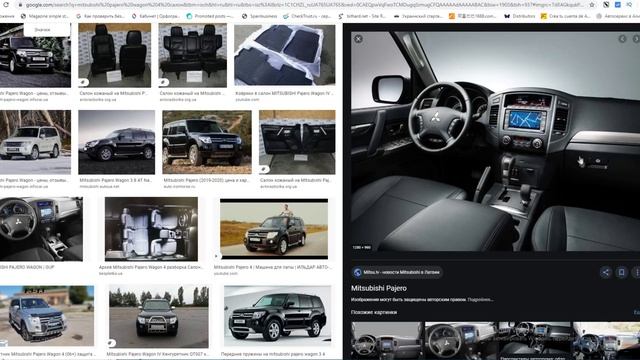Go to previous image in preview
640x360 pixels.
(x=622, y=39)
